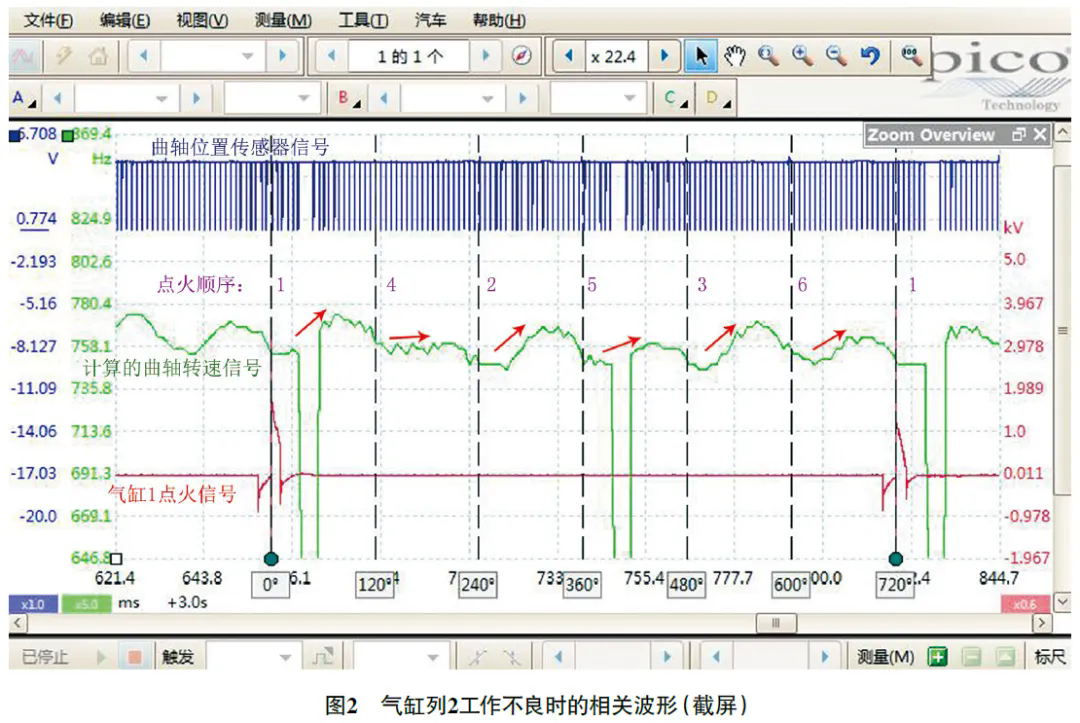Select falling edge trigger icon
This screenshot has width=1080, height=723.
tap(511, 657)
